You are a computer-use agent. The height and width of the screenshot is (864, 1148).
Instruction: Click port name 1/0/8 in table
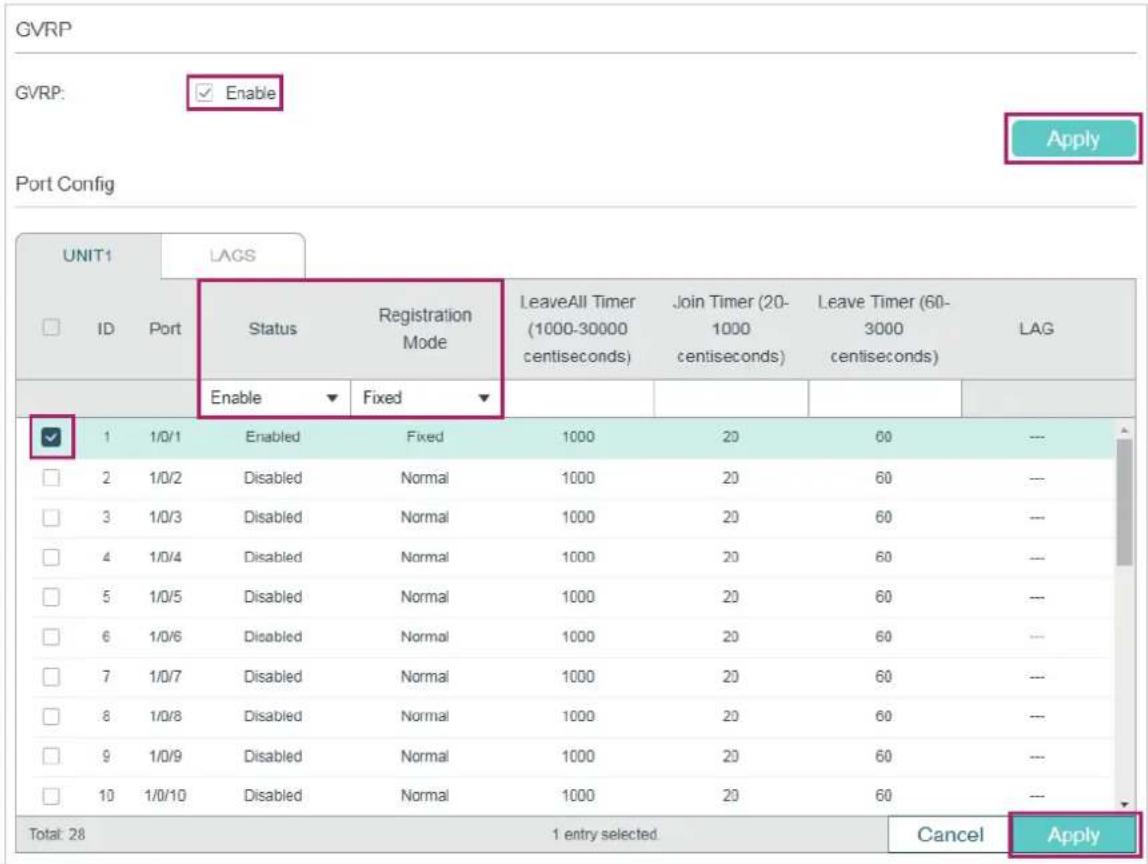[x=165, y=716]
